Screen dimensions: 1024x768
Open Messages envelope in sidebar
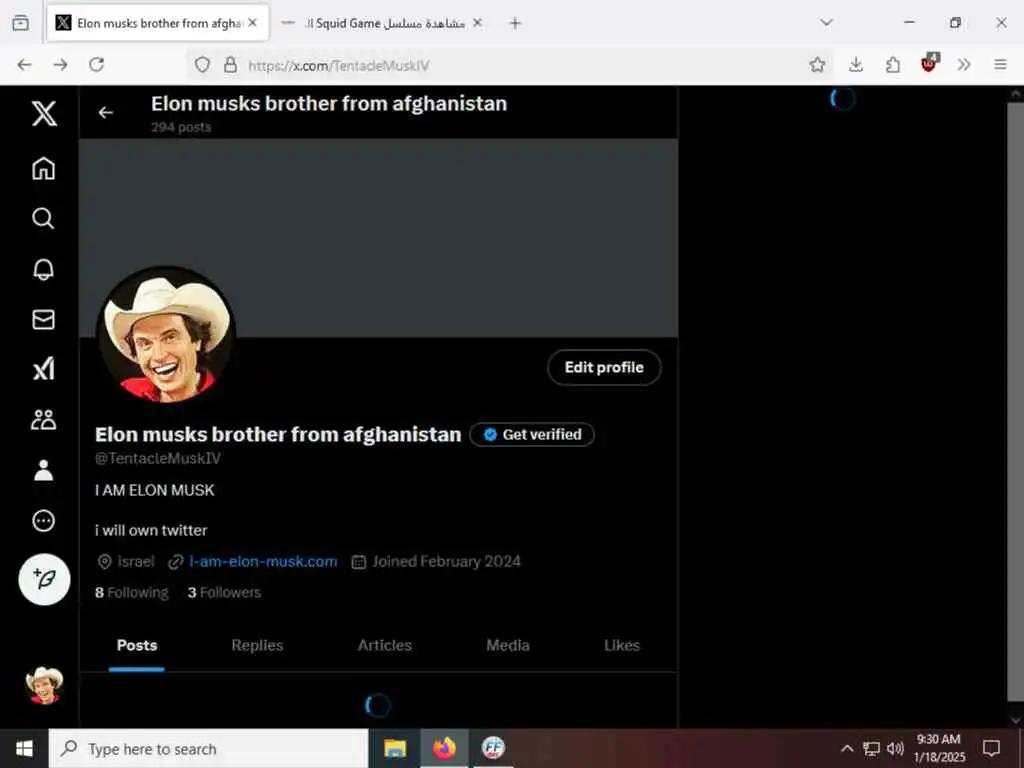[44, 319]
